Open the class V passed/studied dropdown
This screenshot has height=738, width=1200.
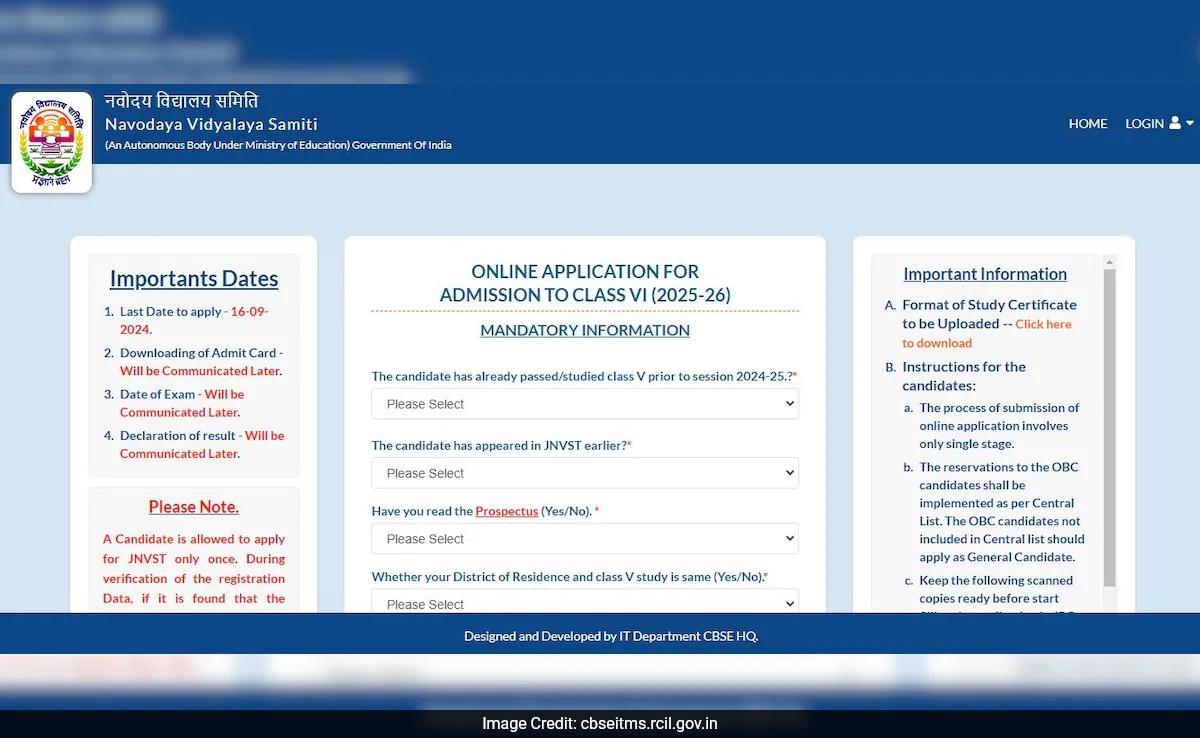coord(584,403)
